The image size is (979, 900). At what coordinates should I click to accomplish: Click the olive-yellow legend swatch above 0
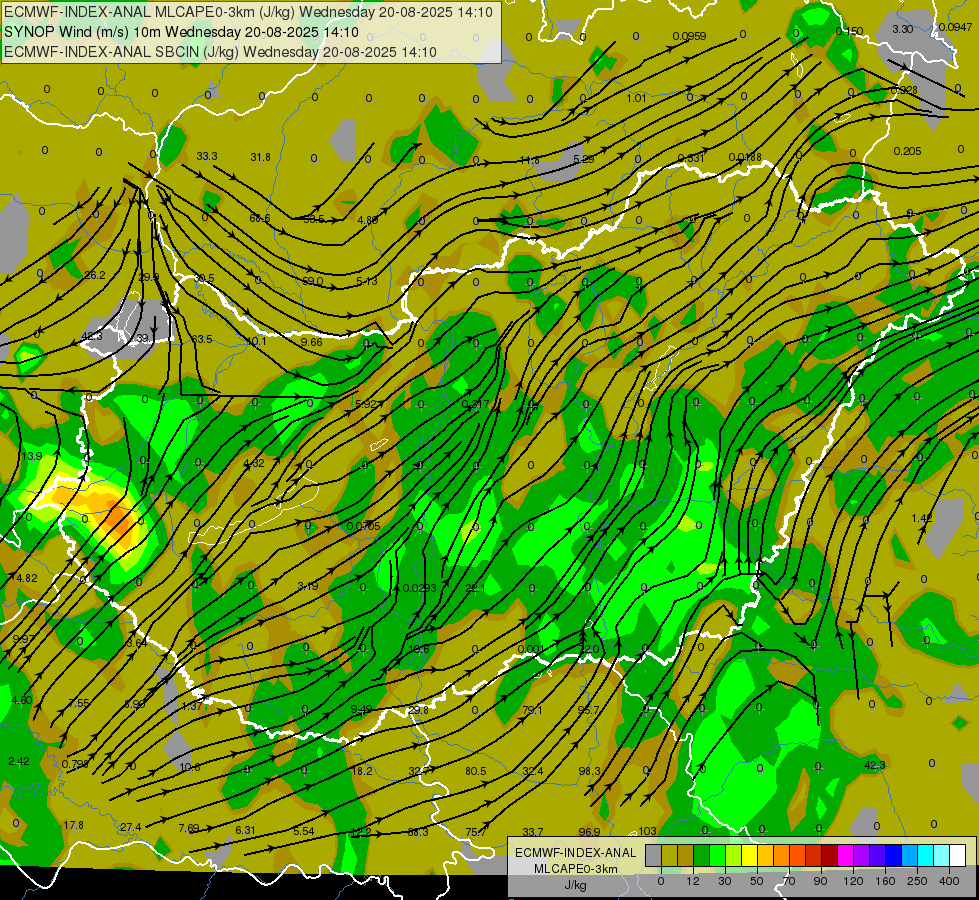tap(669, 856)
